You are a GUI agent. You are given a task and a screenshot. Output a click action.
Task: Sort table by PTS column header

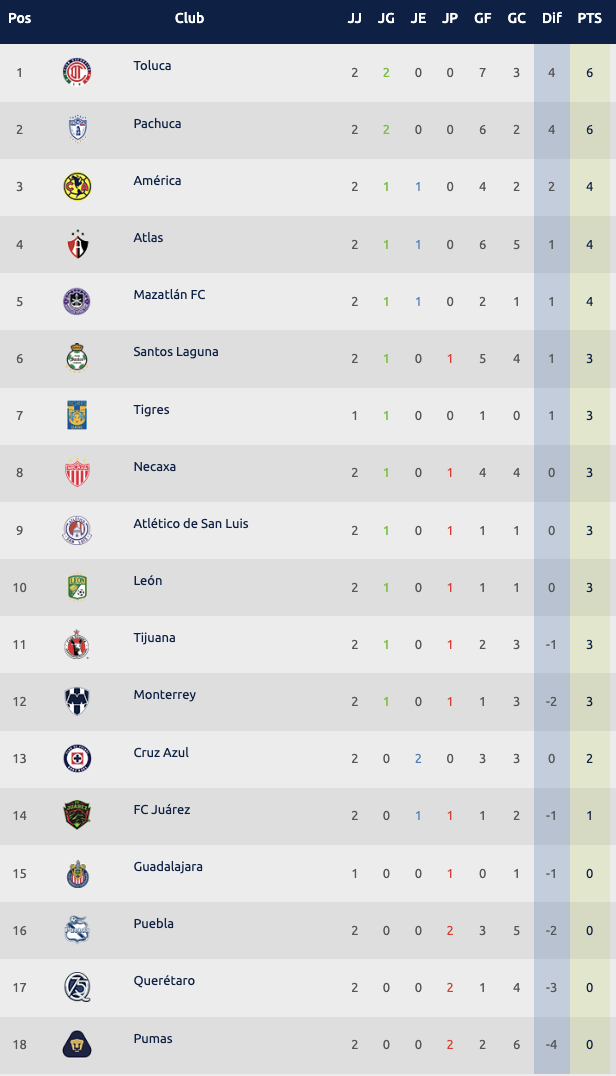(590, 18)
